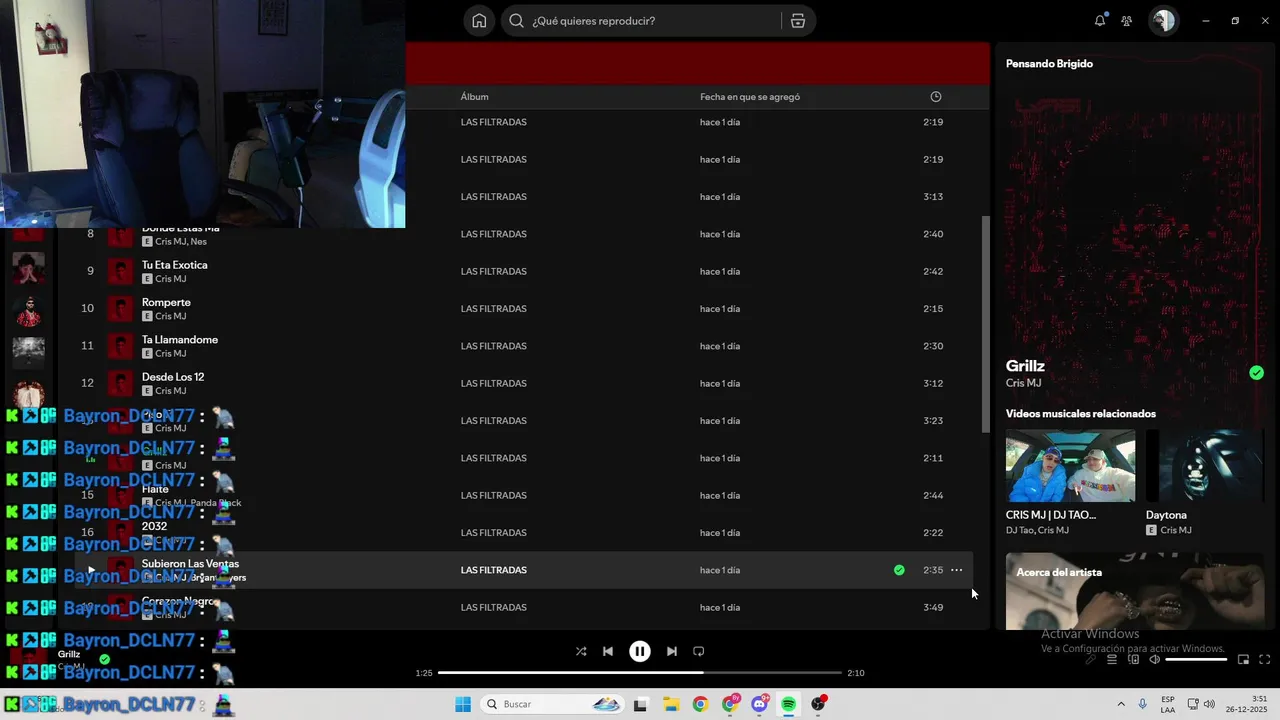Open more options for Subieron Las Ventas
1280x720 pixels.
956,570
